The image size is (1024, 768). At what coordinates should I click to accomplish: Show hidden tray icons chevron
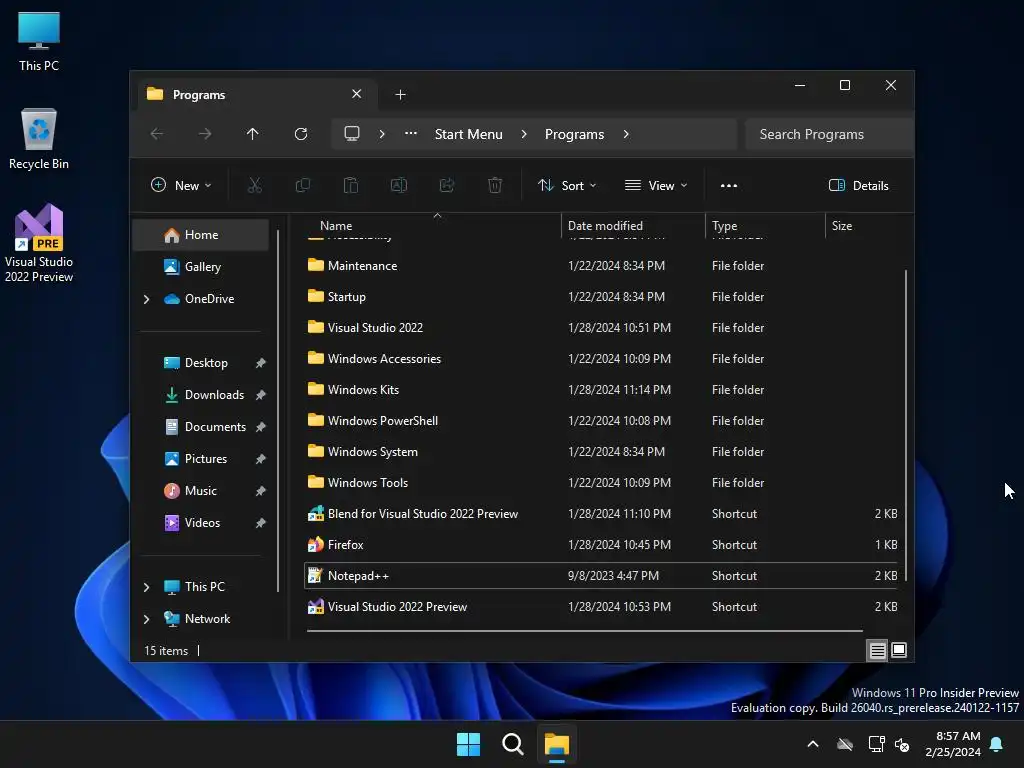tap(813, 744)
